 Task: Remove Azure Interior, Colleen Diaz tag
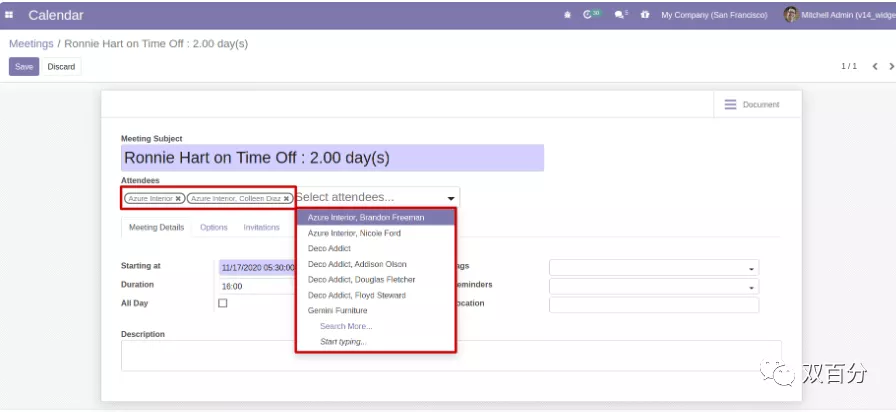pyautogui.click(x=286, y=198)
